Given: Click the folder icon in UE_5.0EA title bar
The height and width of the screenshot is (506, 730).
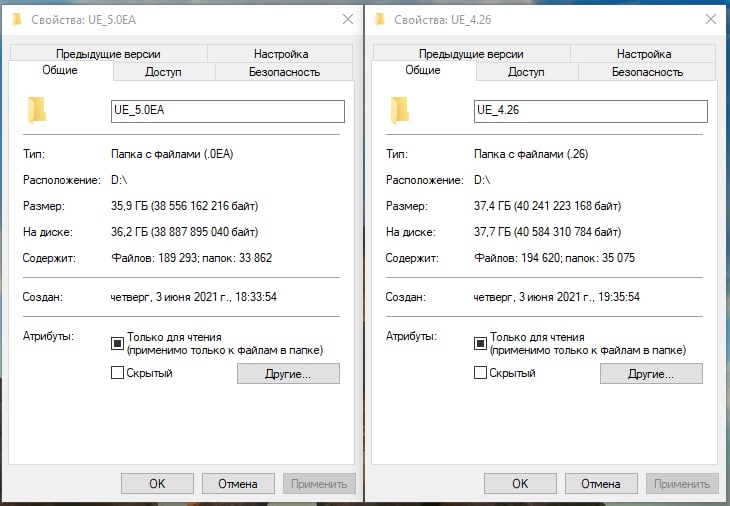Looking at the screenshot, I should pyautogui.click(x=14, y=19).
